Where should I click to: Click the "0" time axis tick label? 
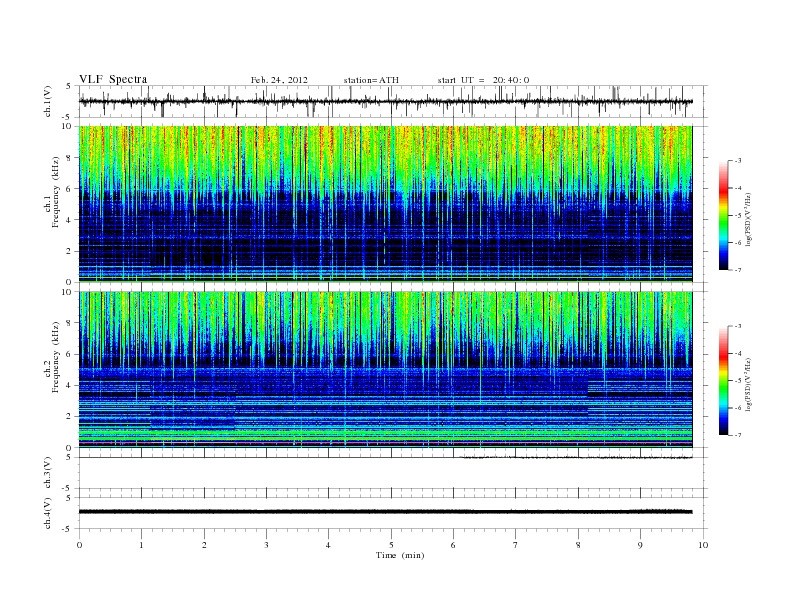(79, 545)
